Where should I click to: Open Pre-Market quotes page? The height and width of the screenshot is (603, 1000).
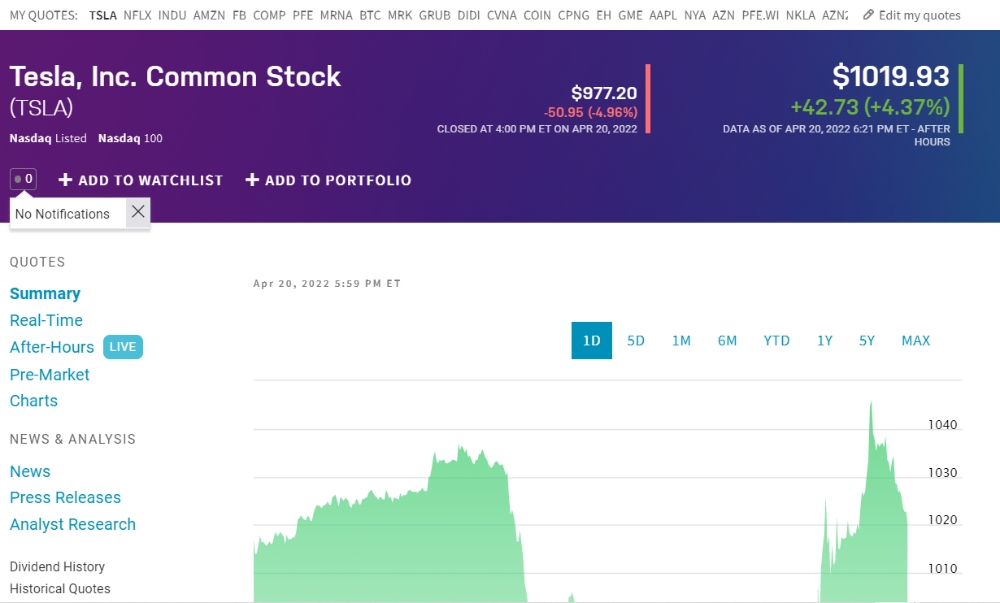49,374
